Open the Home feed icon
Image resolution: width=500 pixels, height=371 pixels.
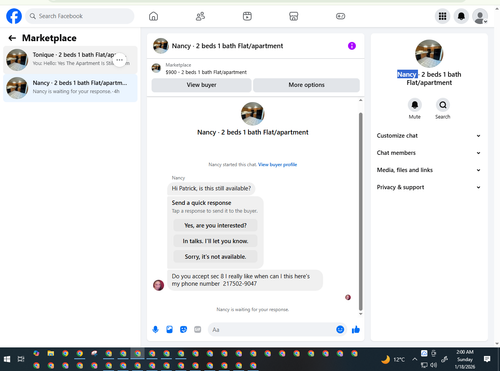153,16
